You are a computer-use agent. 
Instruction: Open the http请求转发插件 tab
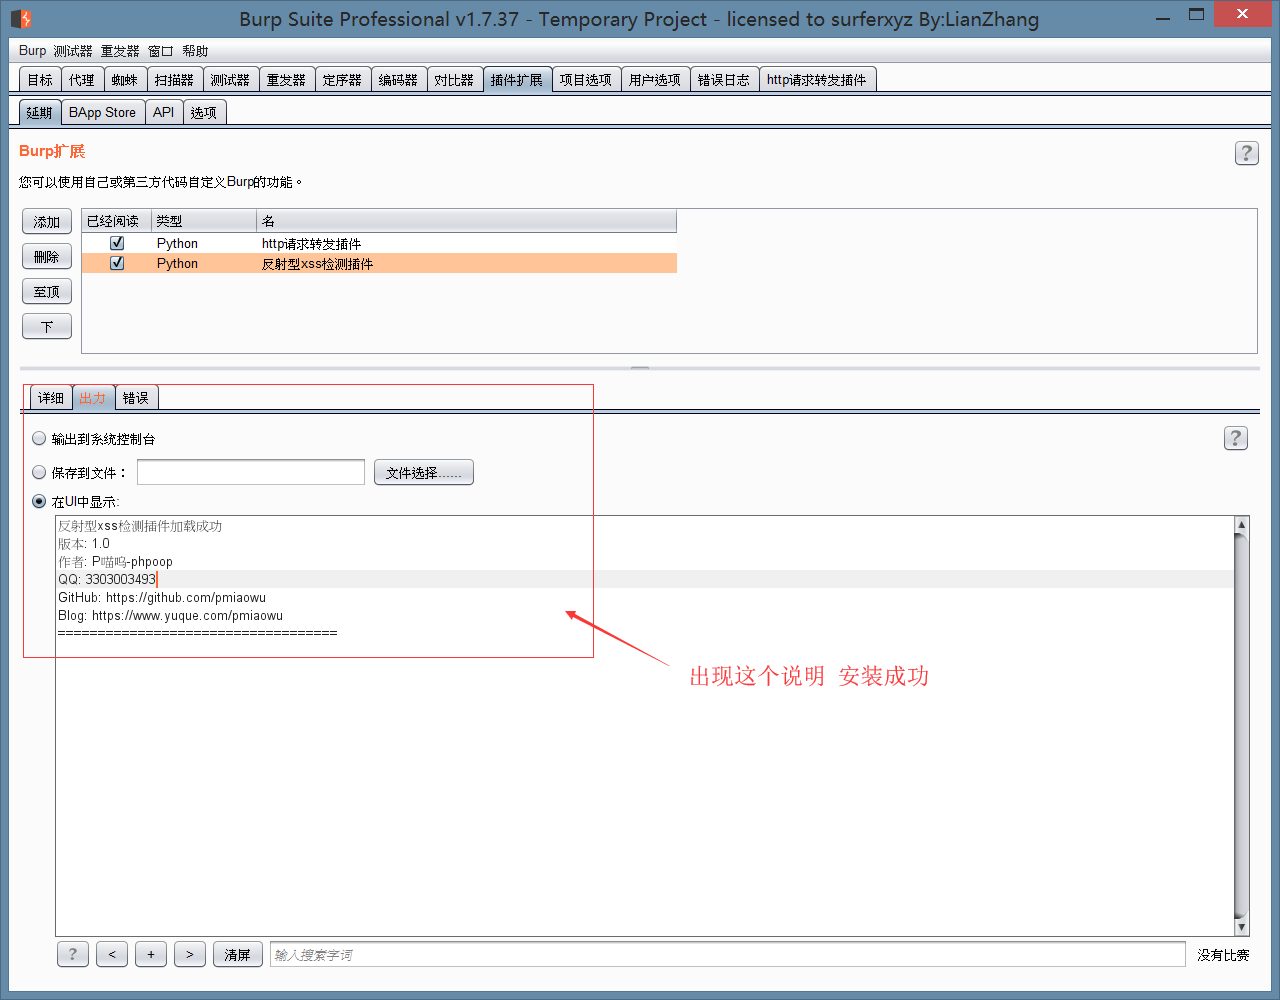[818, 80]
